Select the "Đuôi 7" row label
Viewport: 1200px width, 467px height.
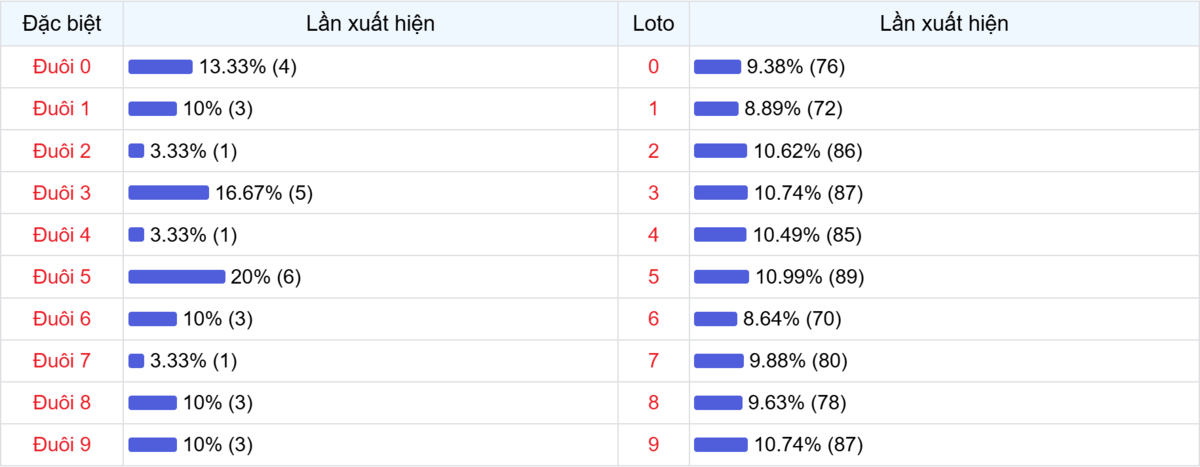tap(62, 360)
